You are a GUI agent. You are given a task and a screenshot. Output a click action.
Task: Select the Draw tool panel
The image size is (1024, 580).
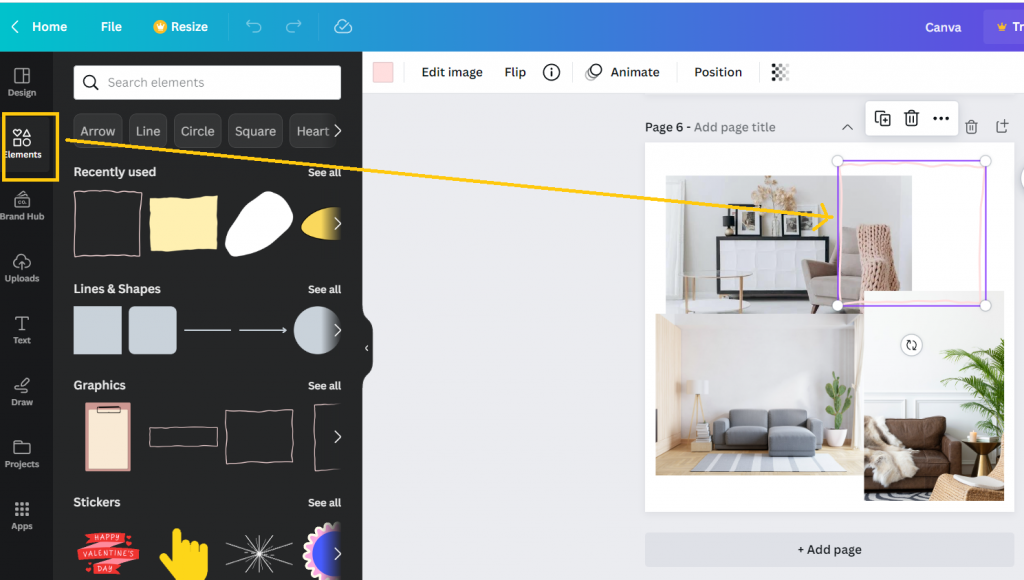(22, 392)
